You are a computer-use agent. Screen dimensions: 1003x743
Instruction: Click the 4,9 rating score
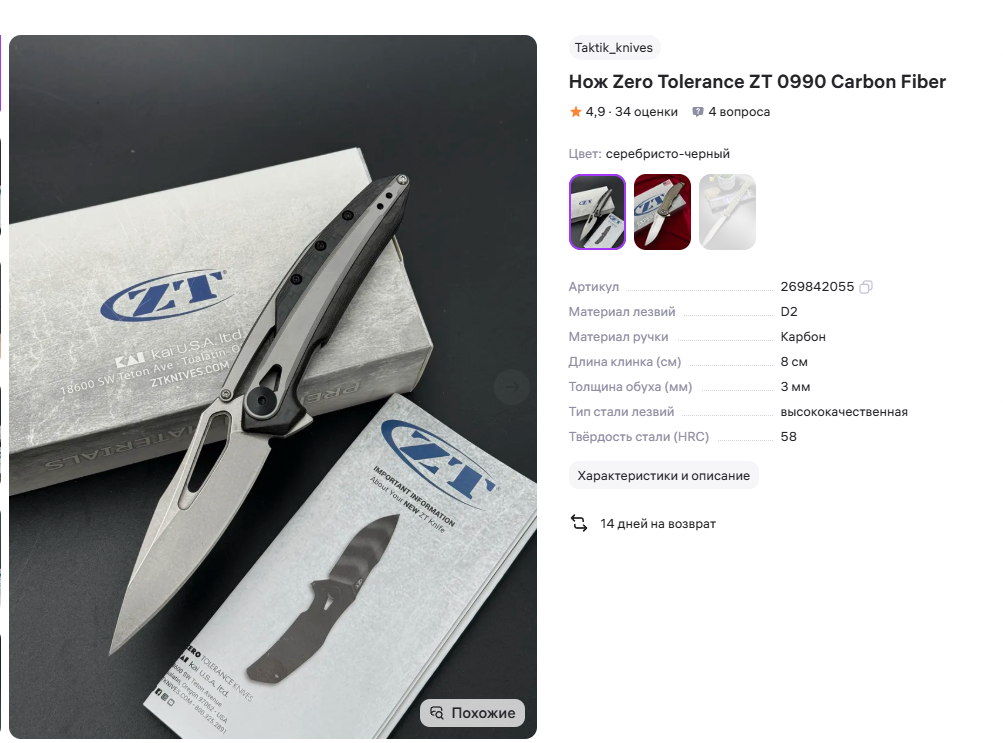(x=595, y=112)
